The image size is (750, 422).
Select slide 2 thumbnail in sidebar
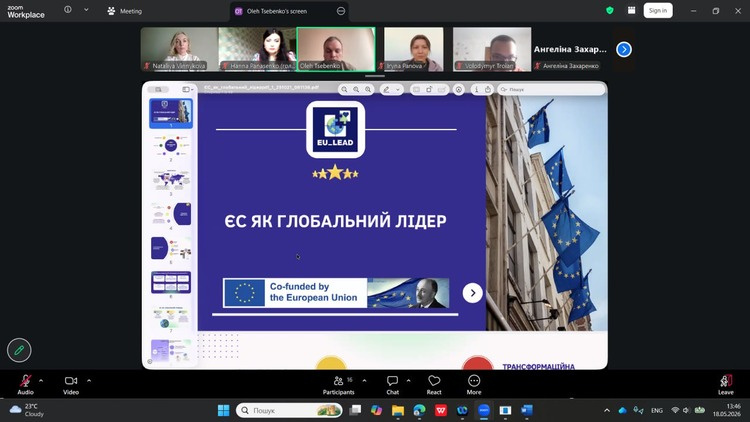point(171,145)
